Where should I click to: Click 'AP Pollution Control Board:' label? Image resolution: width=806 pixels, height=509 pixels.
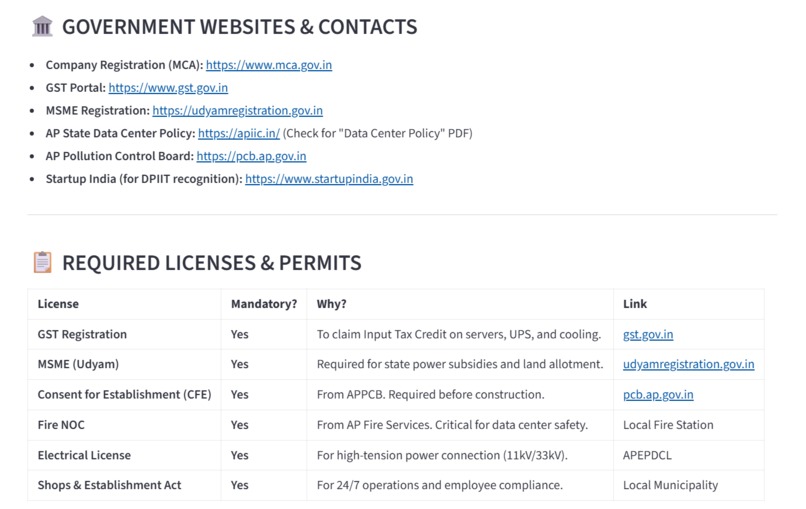pyautogui.click(x=120, y=156)
